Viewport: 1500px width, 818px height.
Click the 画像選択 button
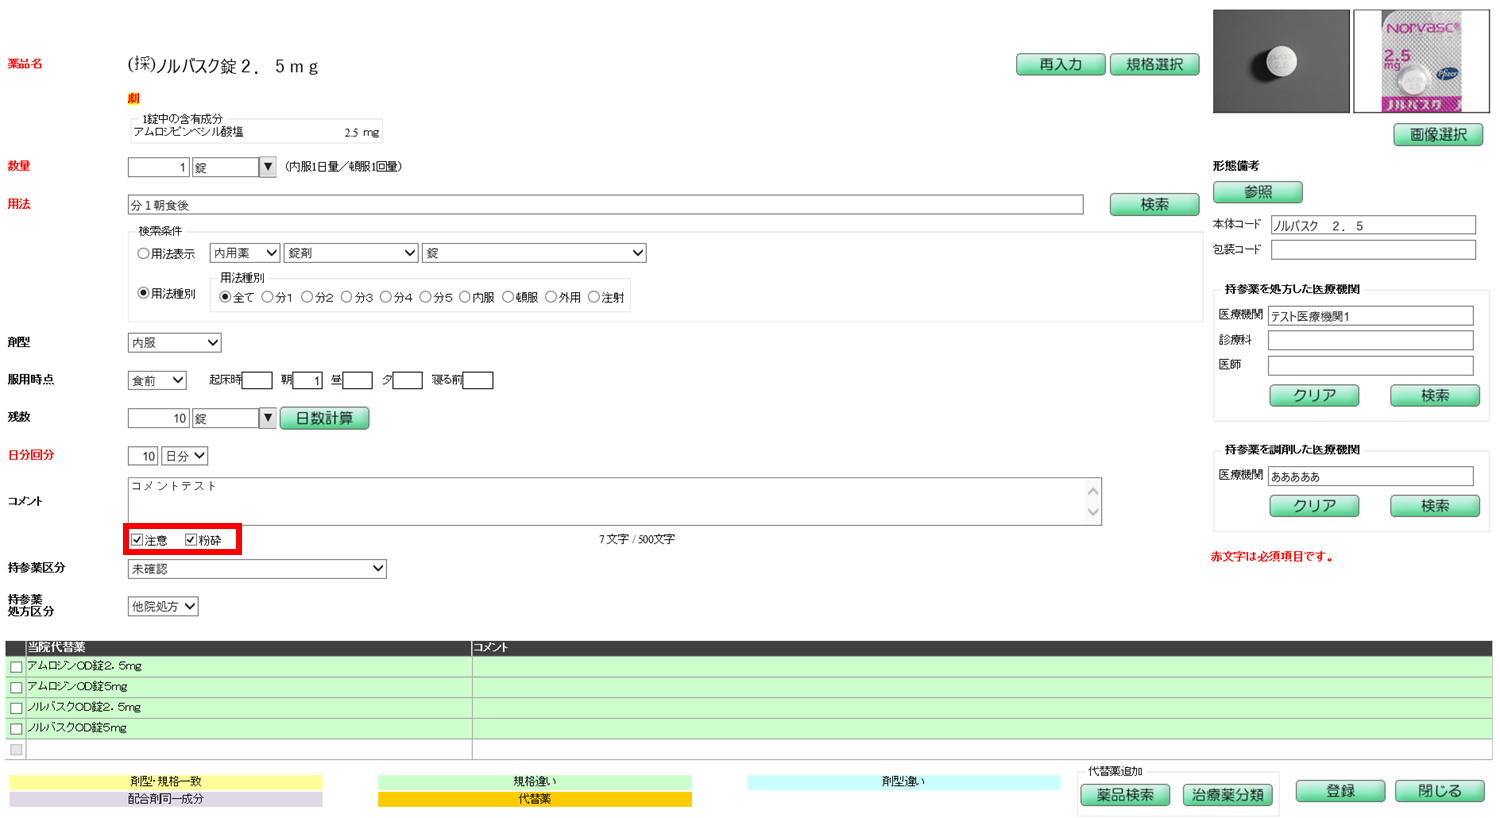point(1438,135)
